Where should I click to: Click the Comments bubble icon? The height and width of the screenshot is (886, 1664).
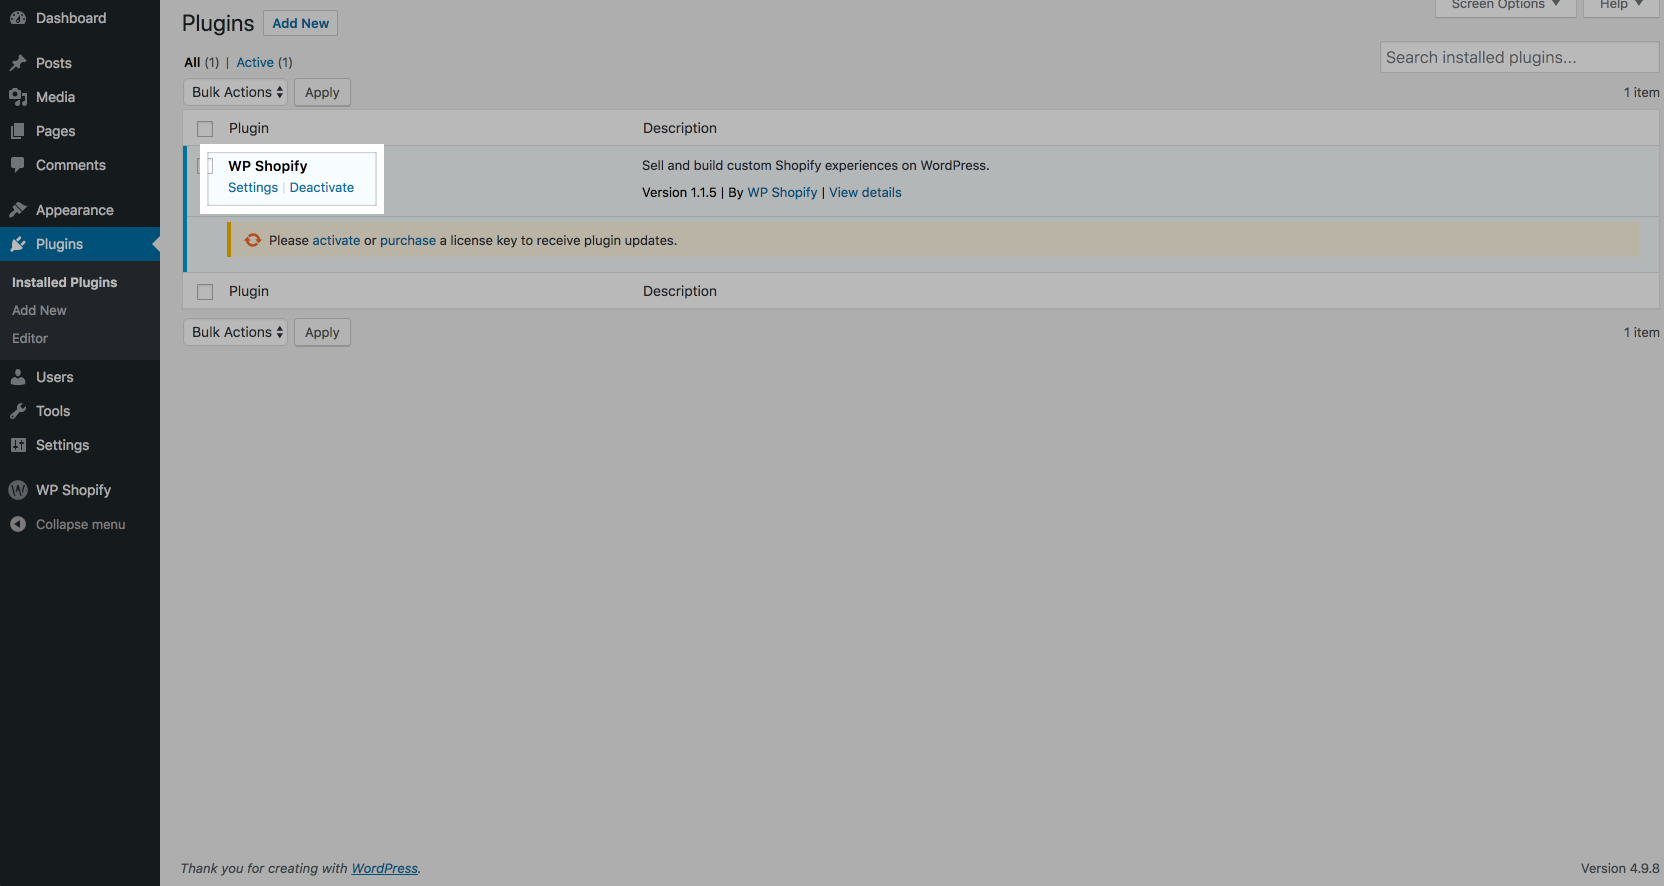pos(18,165)
